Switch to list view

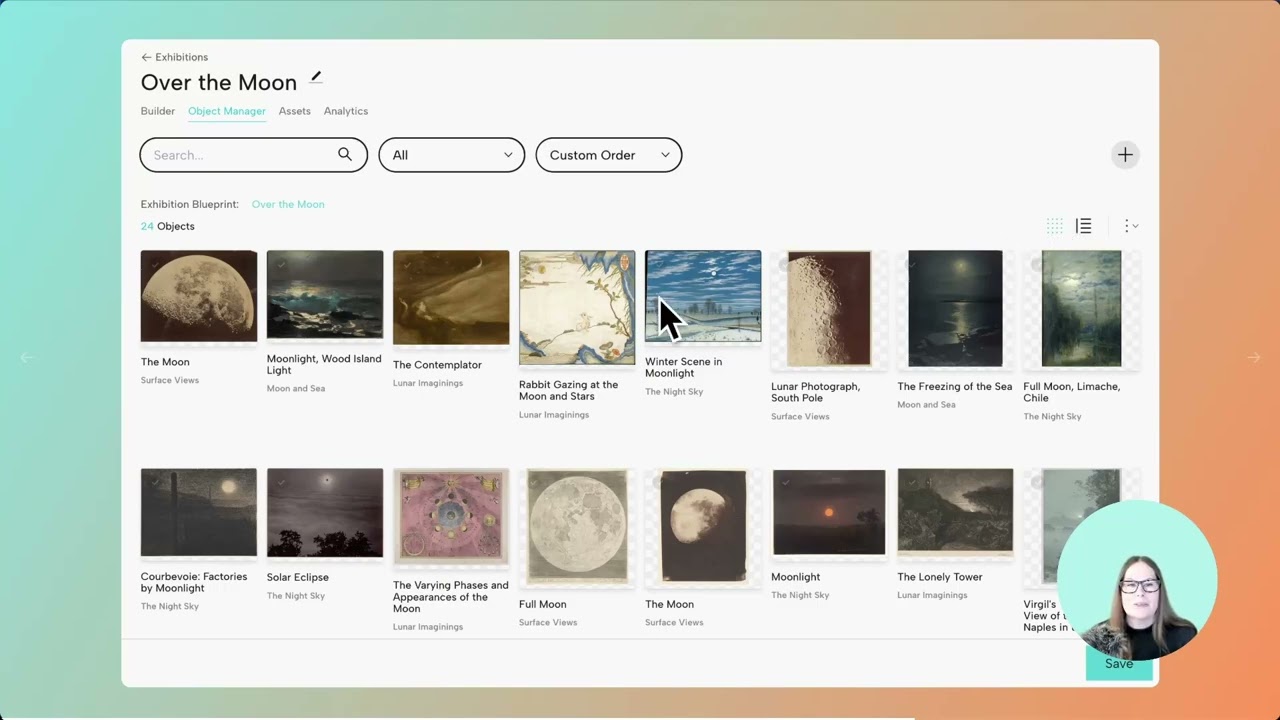point(1084,226)
